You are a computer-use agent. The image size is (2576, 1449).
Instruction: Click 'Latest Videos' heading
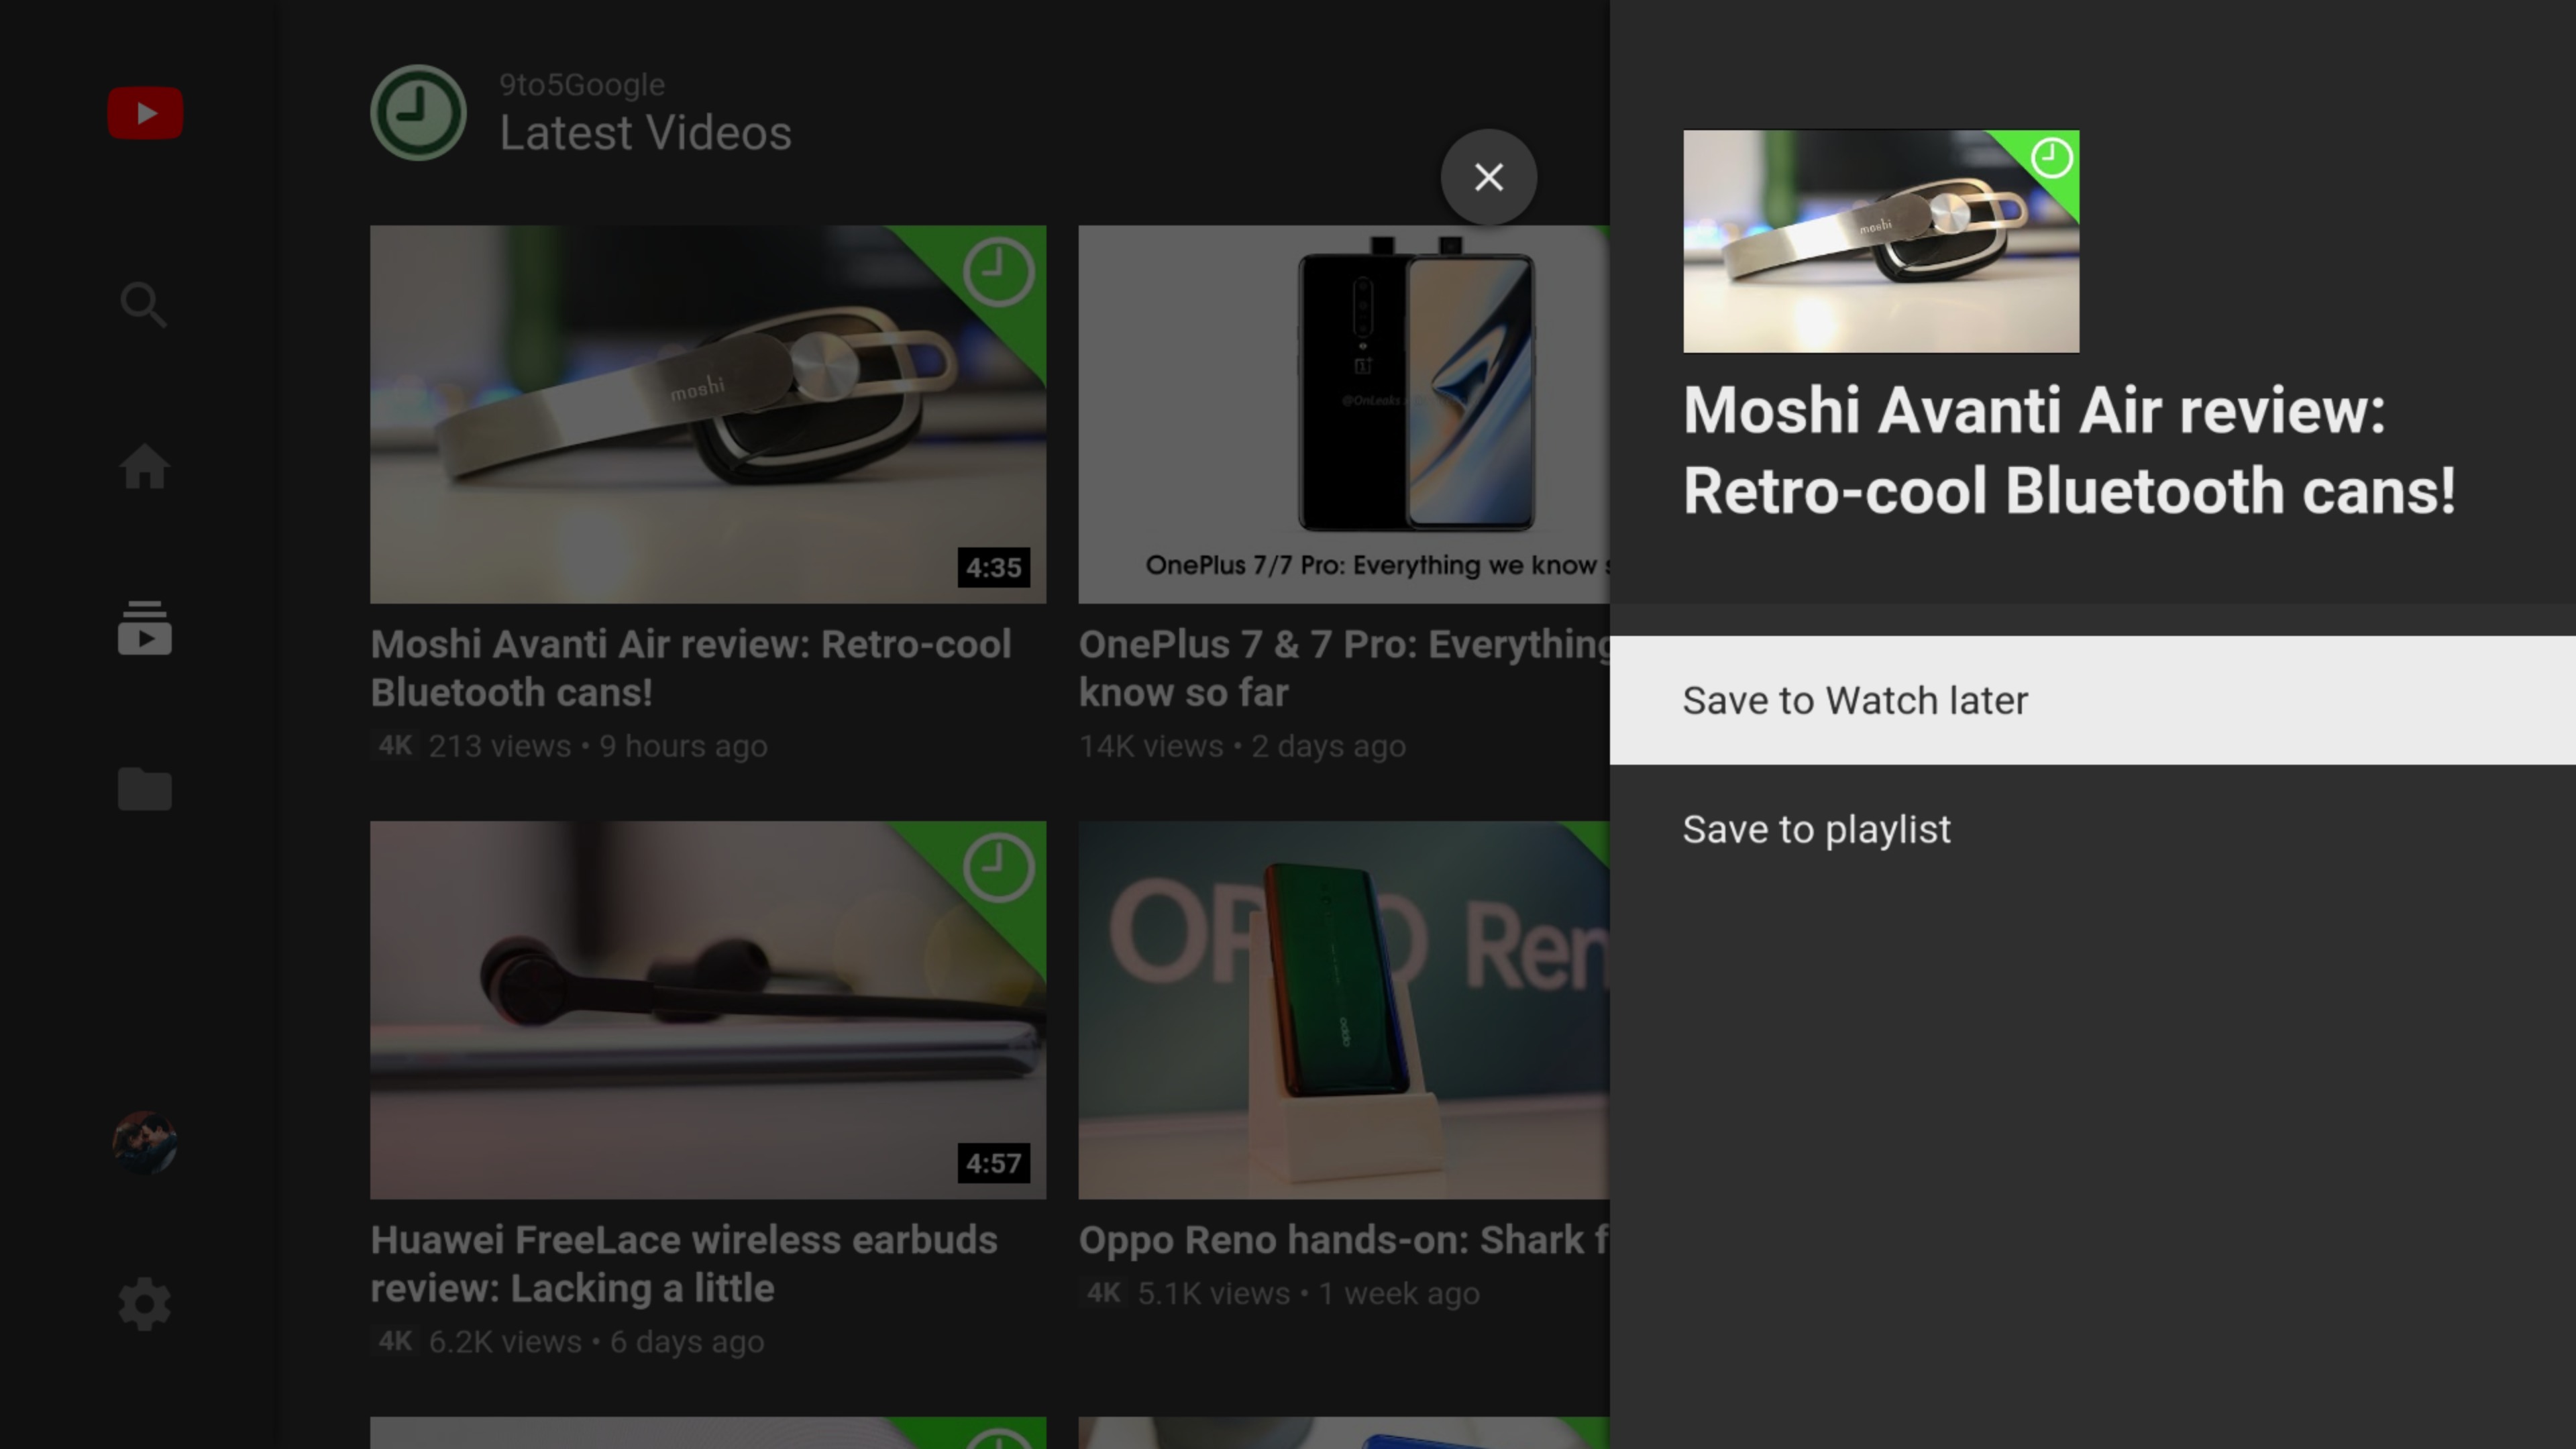pos(645,133)
